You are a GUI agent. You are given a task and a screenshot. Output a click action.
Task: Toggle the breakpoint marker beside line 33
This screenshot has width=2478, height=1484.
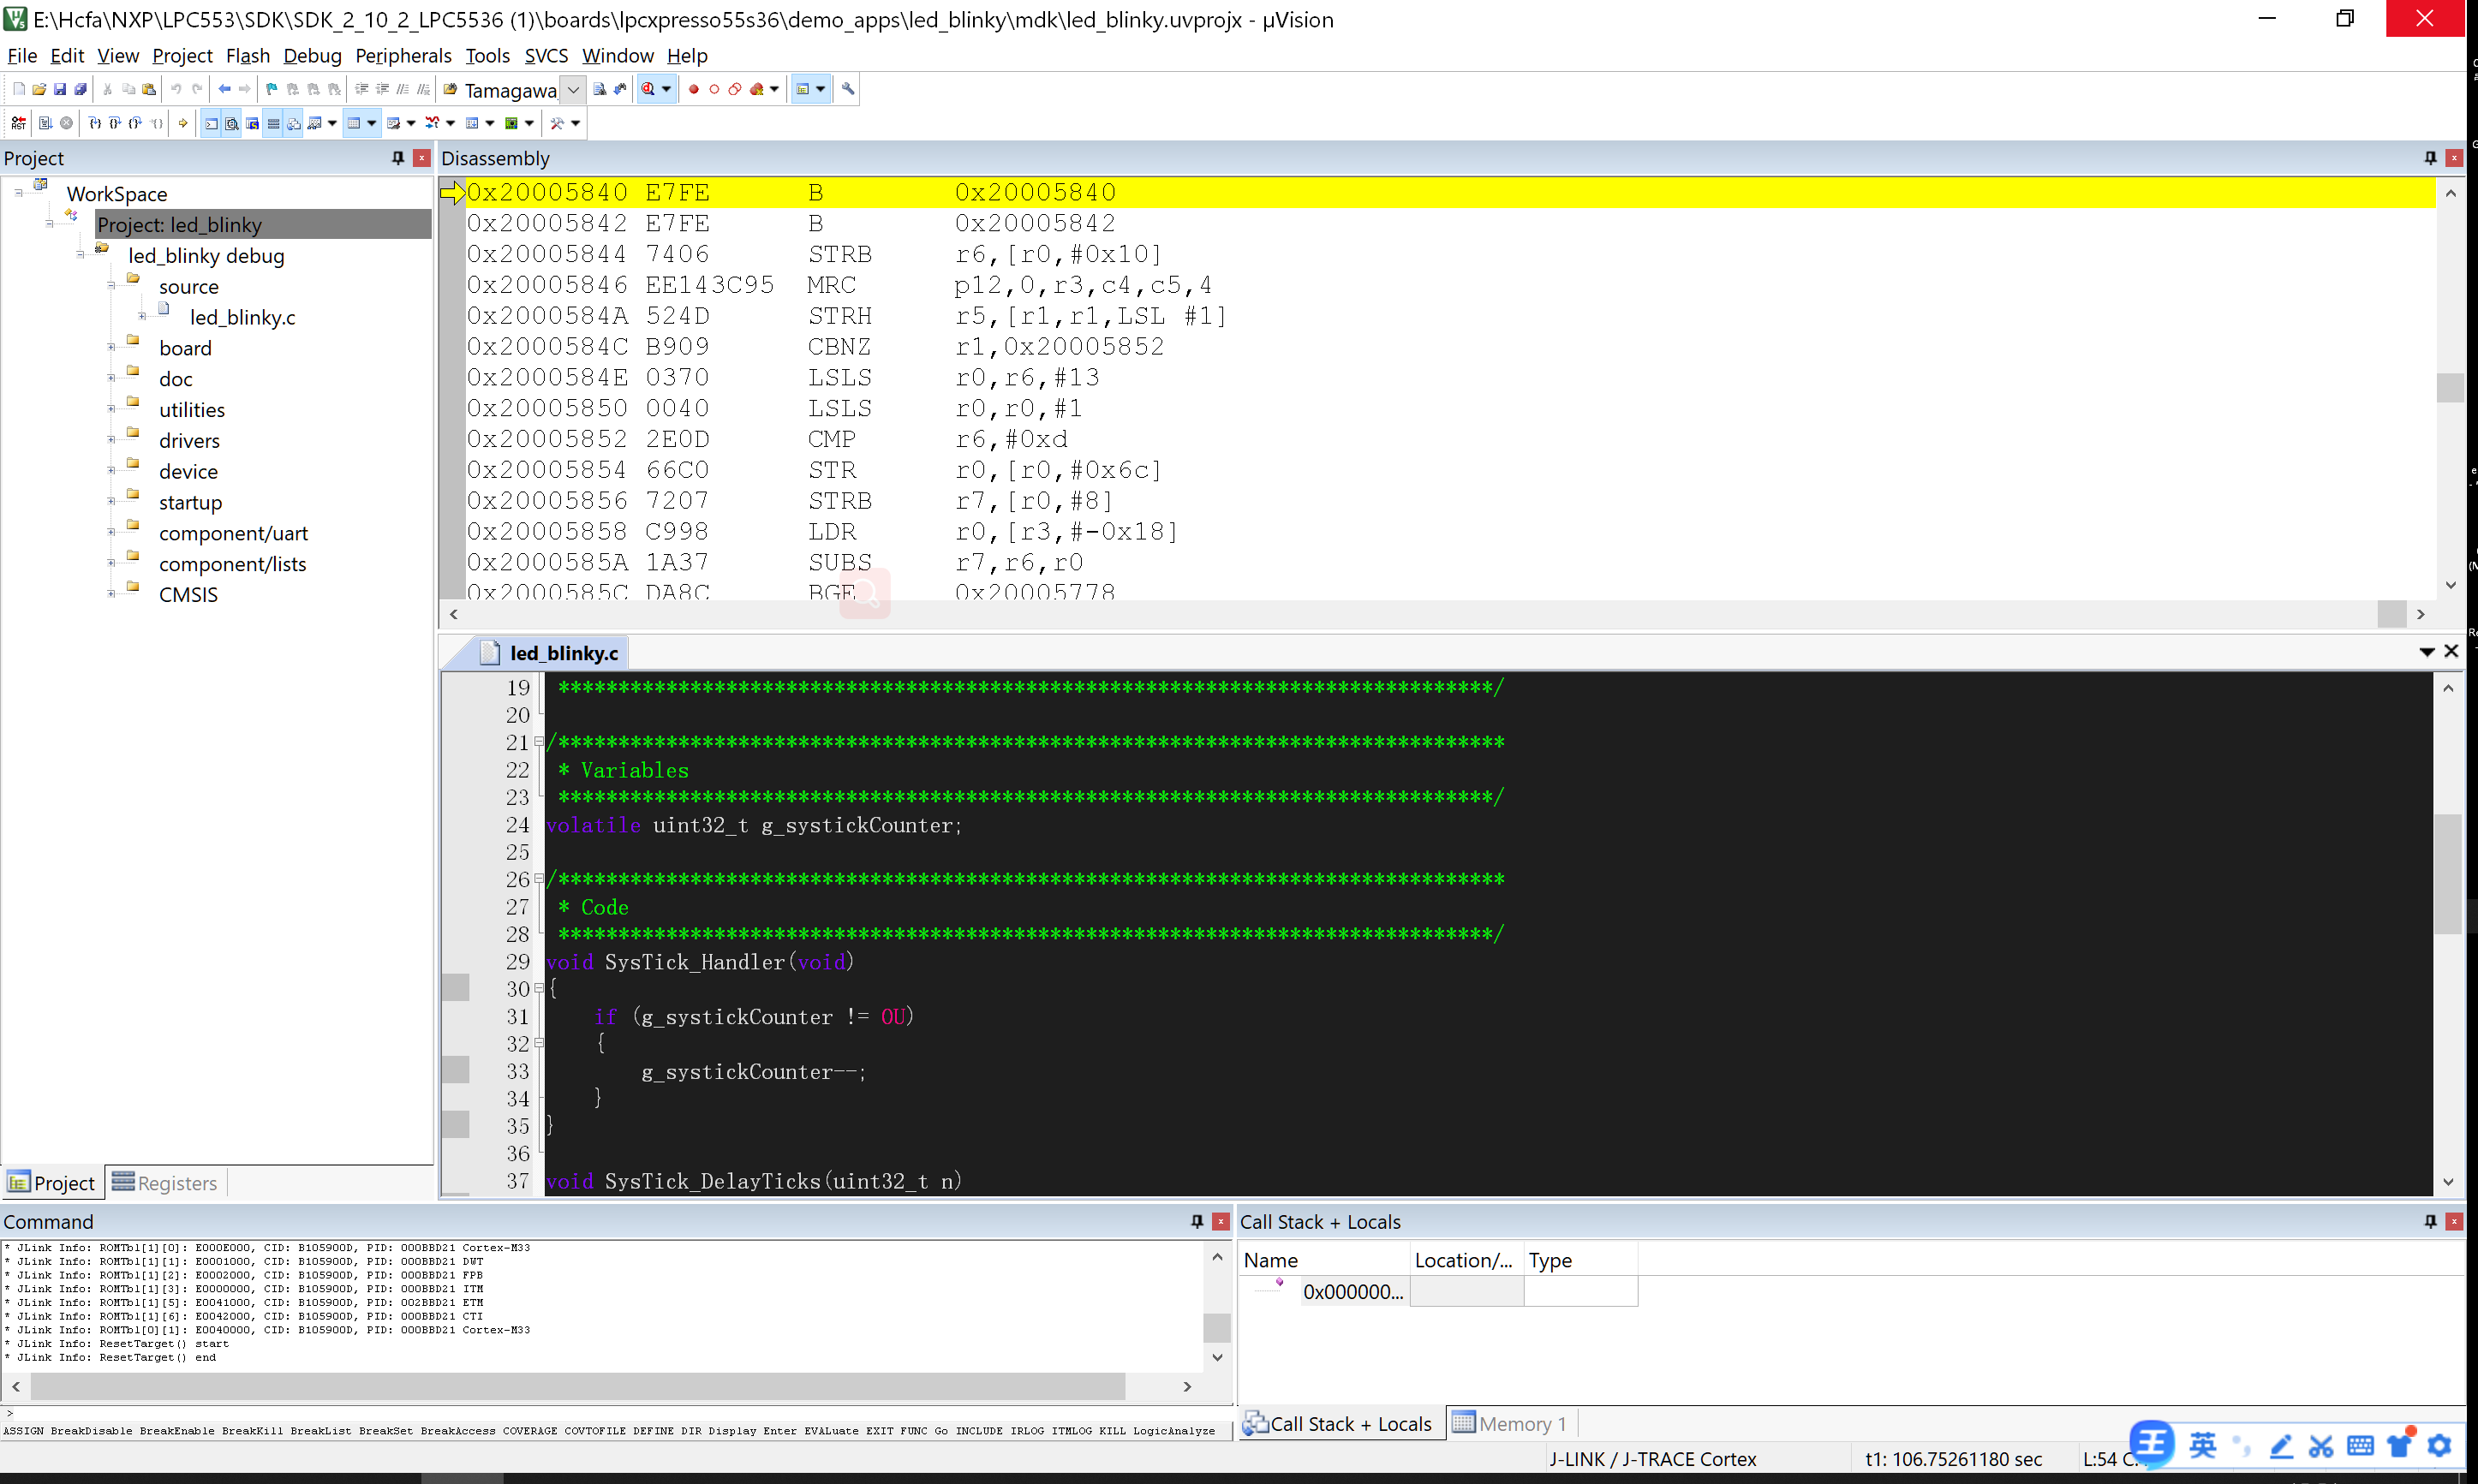[457, 1070]
